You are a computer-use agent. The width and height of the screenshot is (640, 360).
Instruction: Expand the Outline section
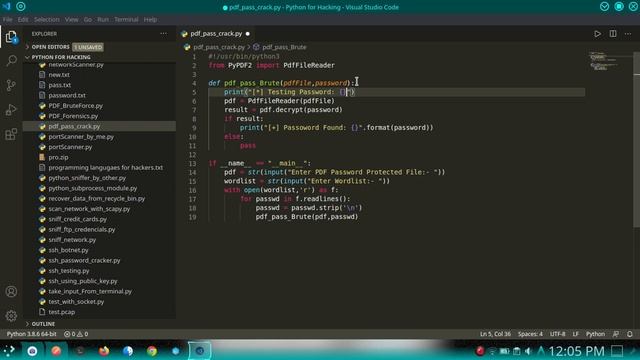click(43, 324)
